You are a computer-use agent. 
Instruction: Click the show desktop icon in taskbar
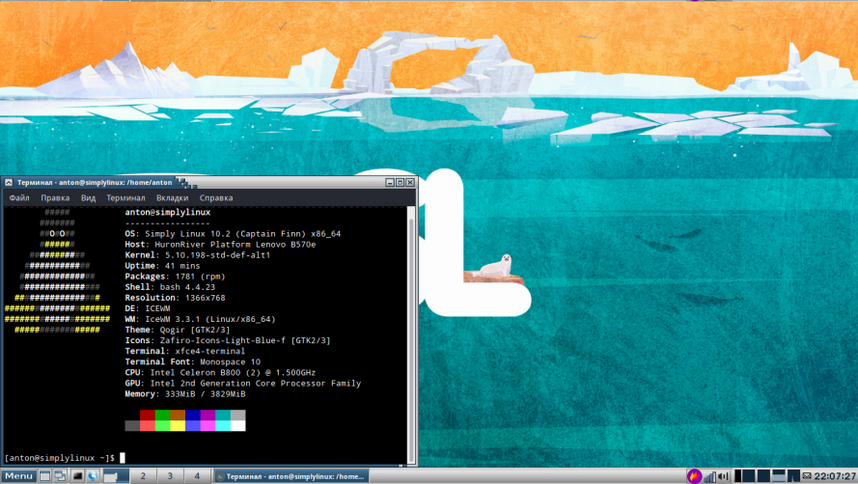[x=45, y=476]
